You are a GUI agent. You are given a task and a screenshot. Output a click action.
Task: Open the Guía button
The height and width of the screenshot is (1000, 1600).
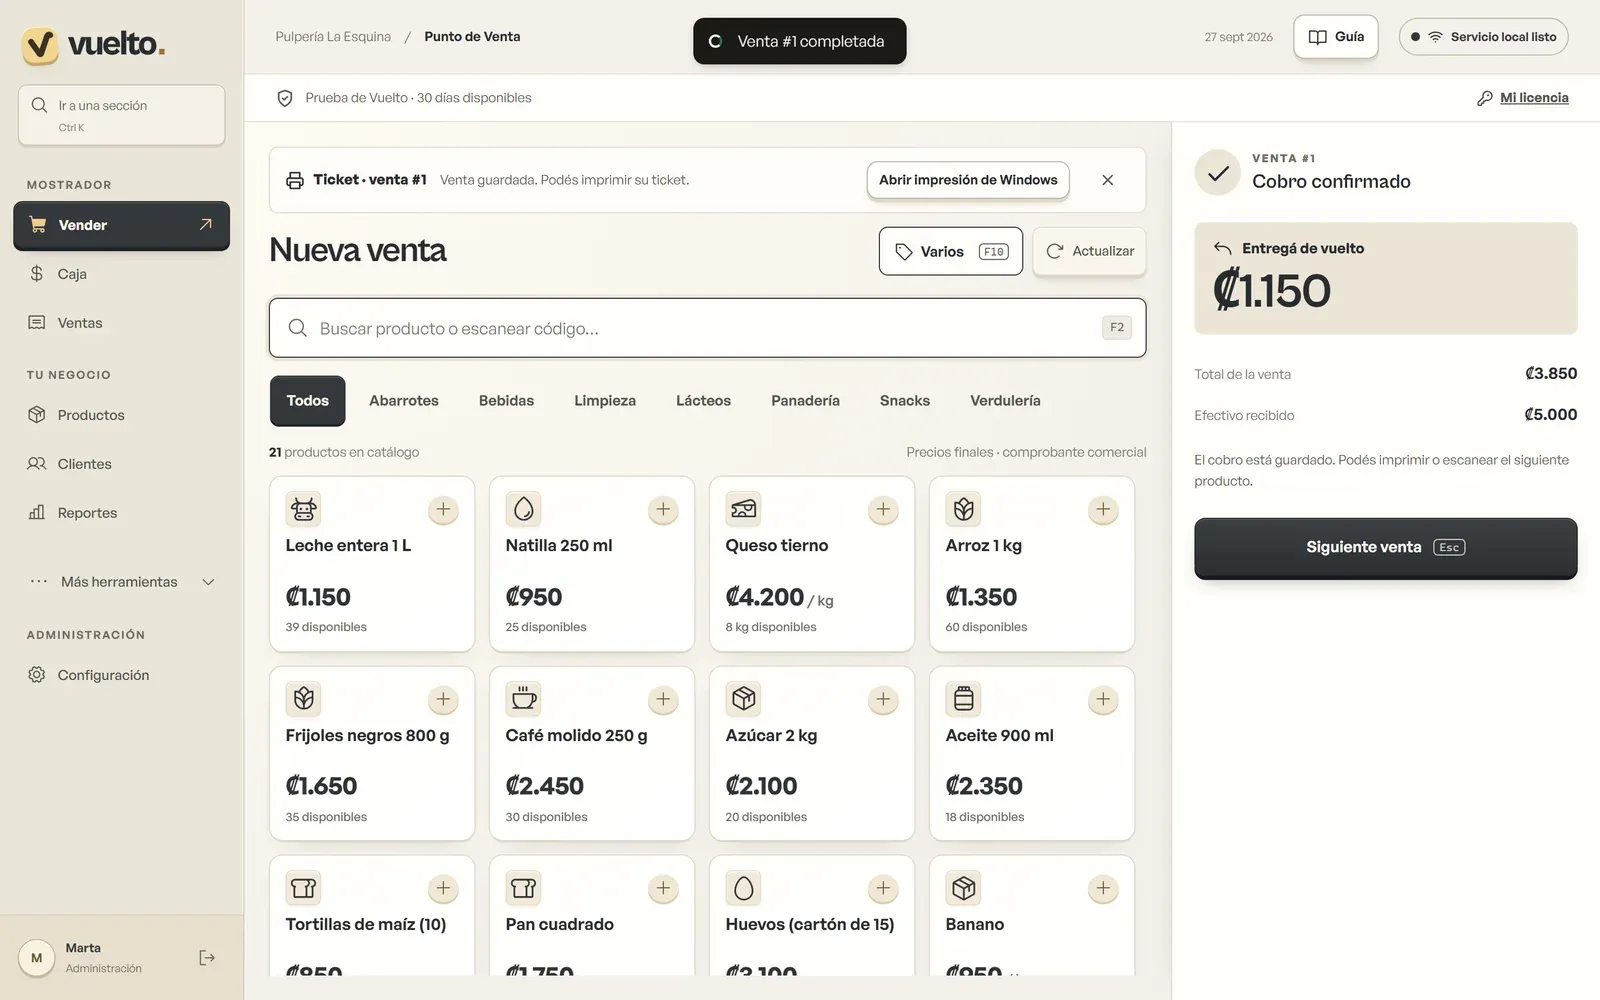point(1336,37)
